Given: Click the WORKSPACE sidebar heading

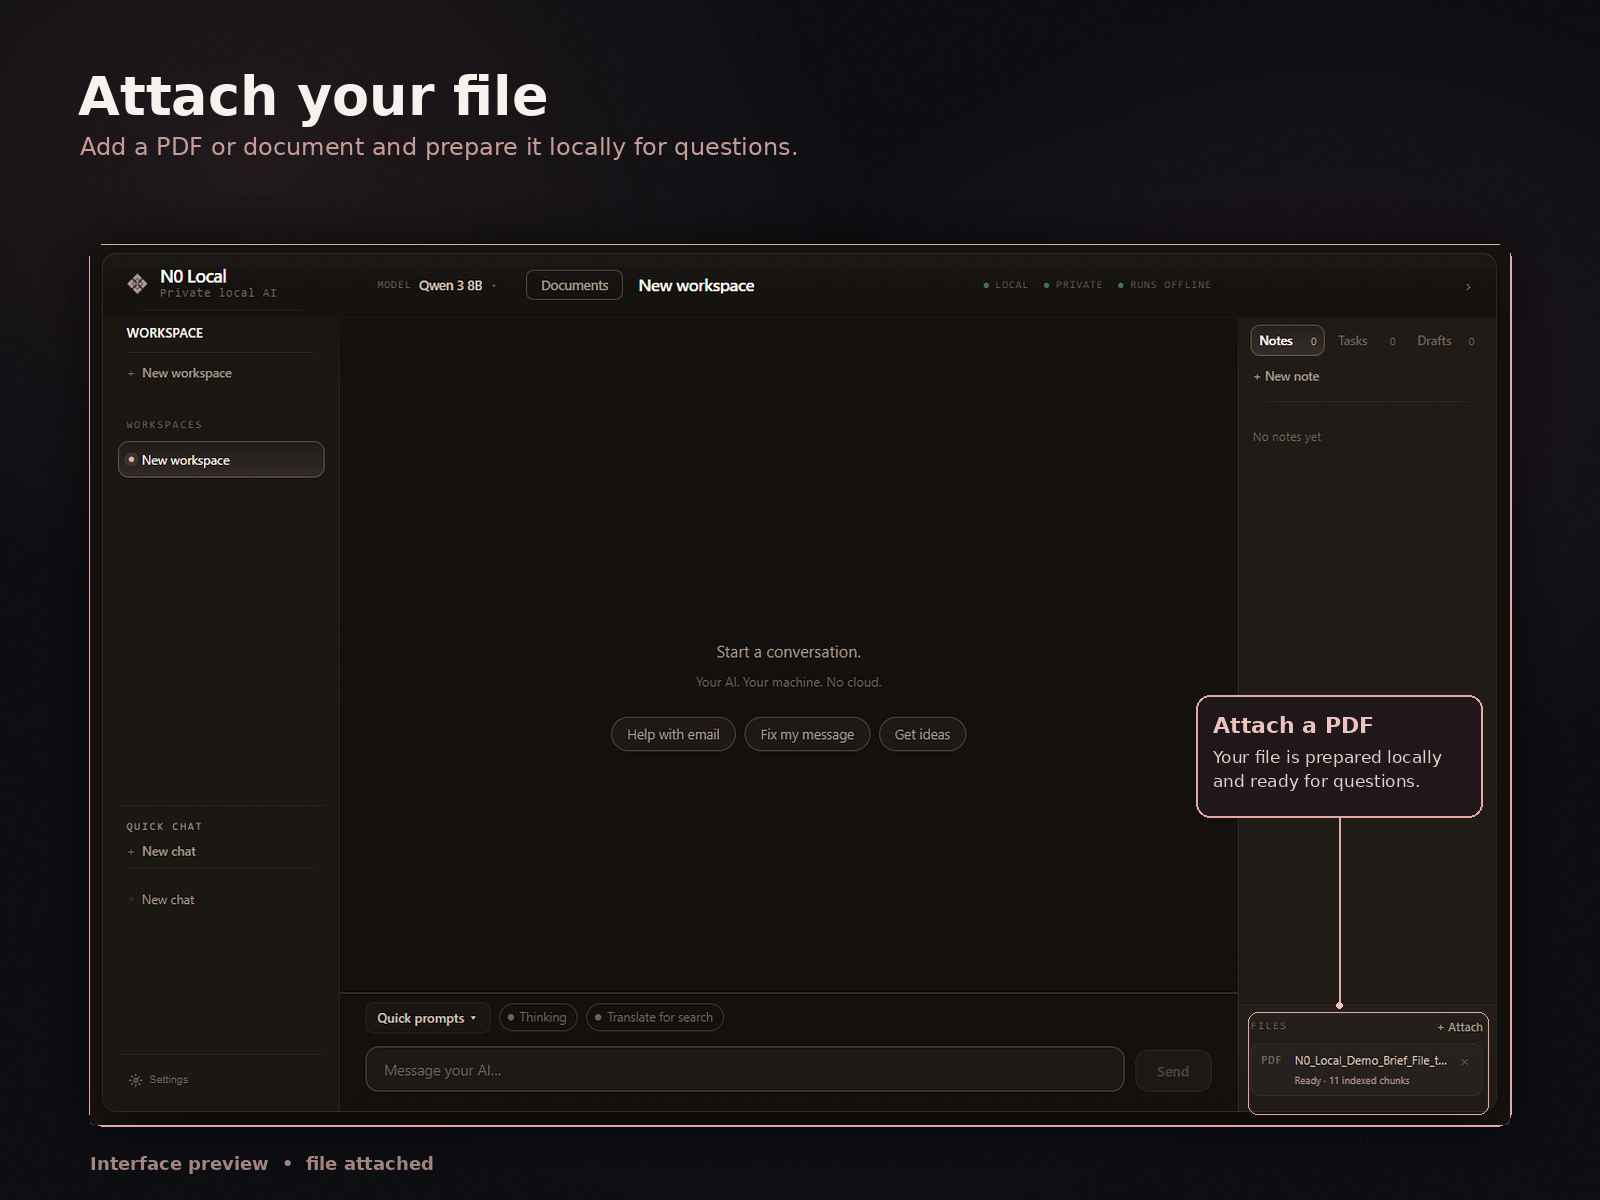Looking at the screenshot, I should (x=164, y=333).
